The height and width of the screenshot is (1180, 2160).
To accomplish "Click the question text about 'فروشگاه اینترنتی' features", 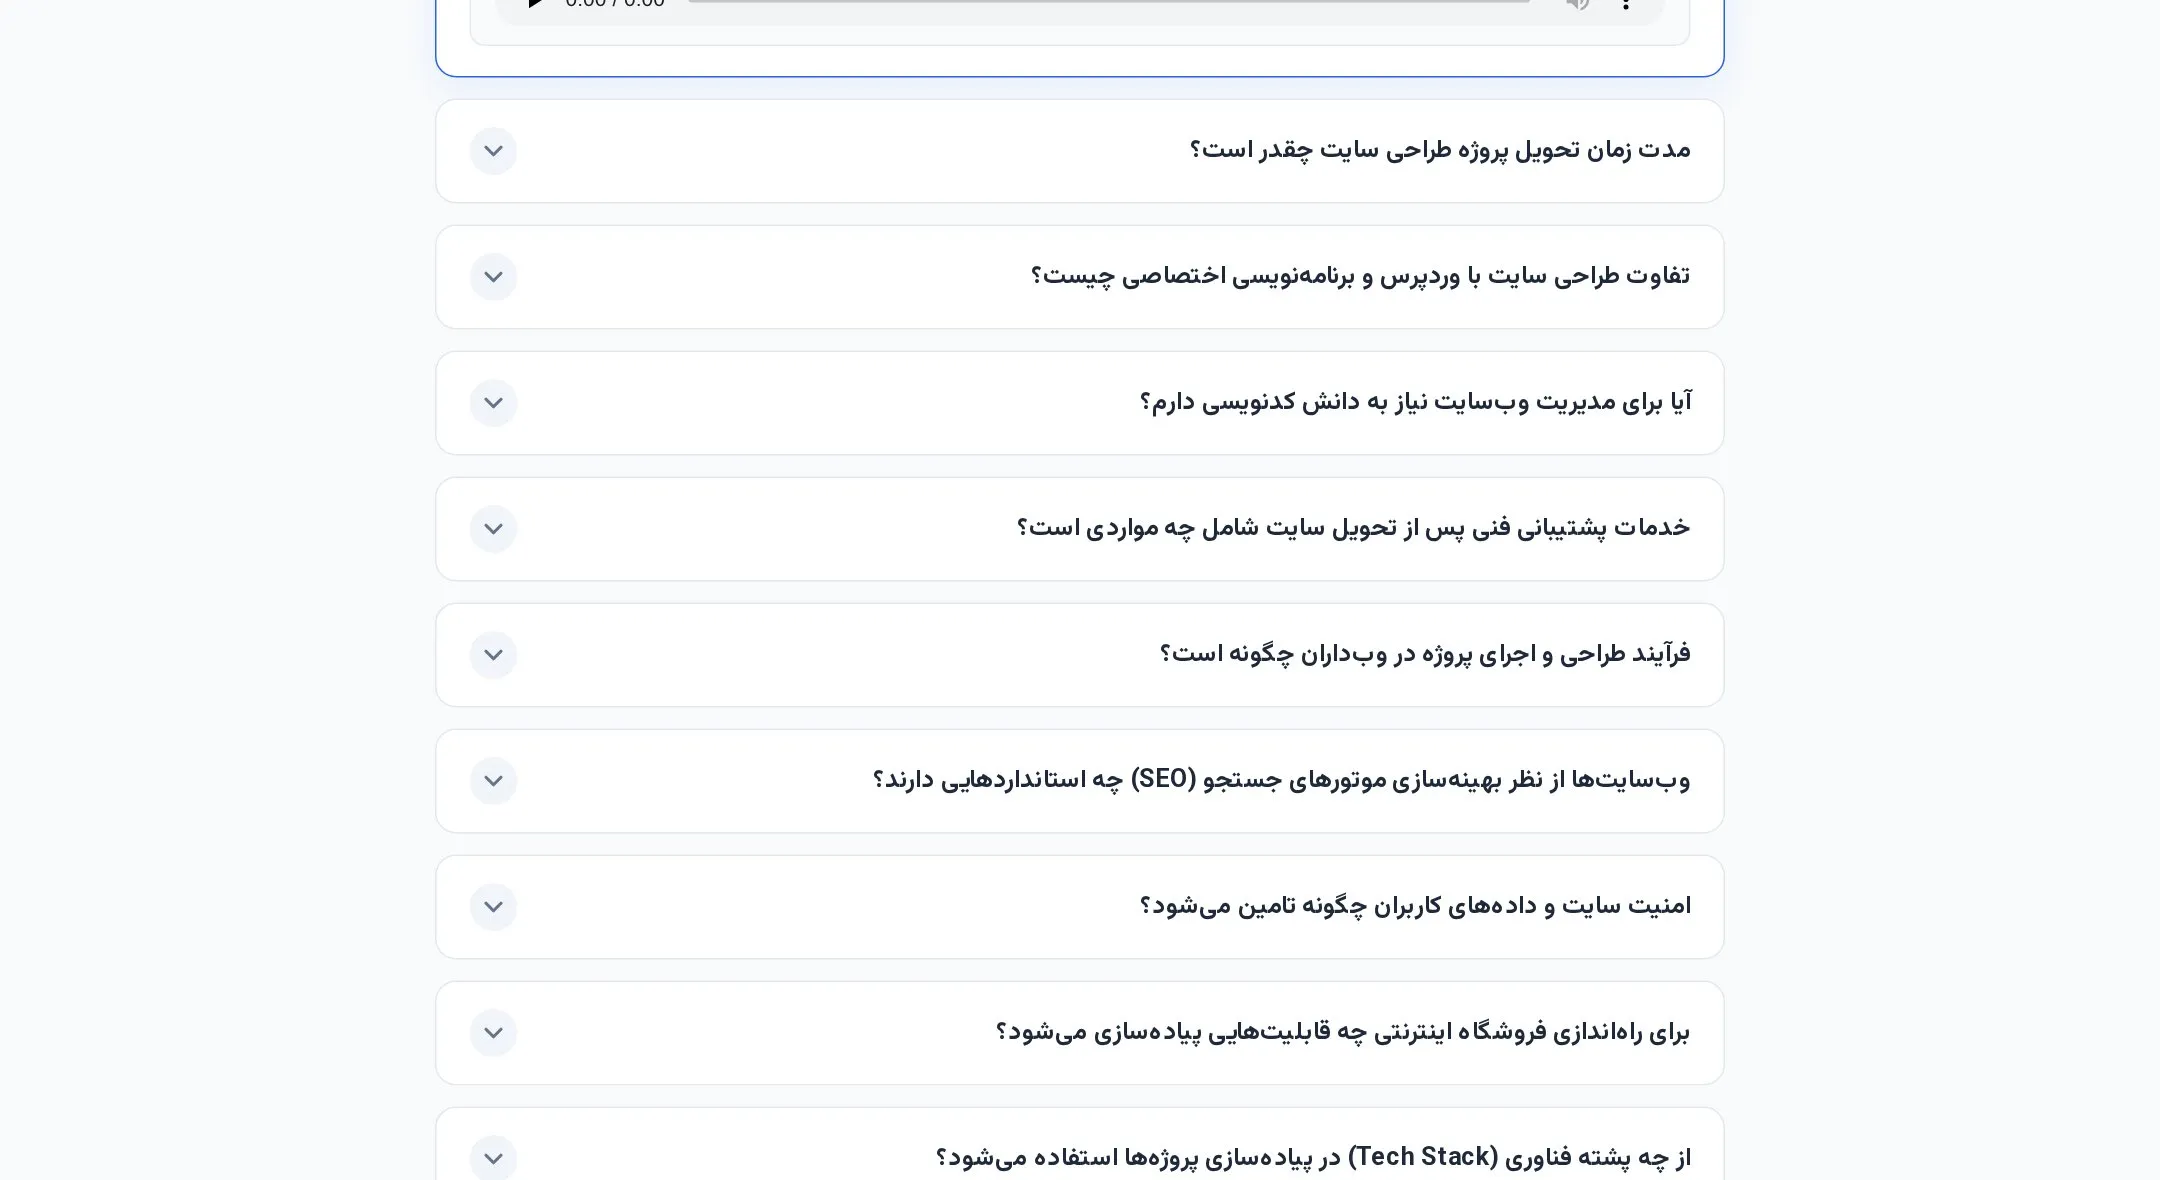I will point(1343,1032).
